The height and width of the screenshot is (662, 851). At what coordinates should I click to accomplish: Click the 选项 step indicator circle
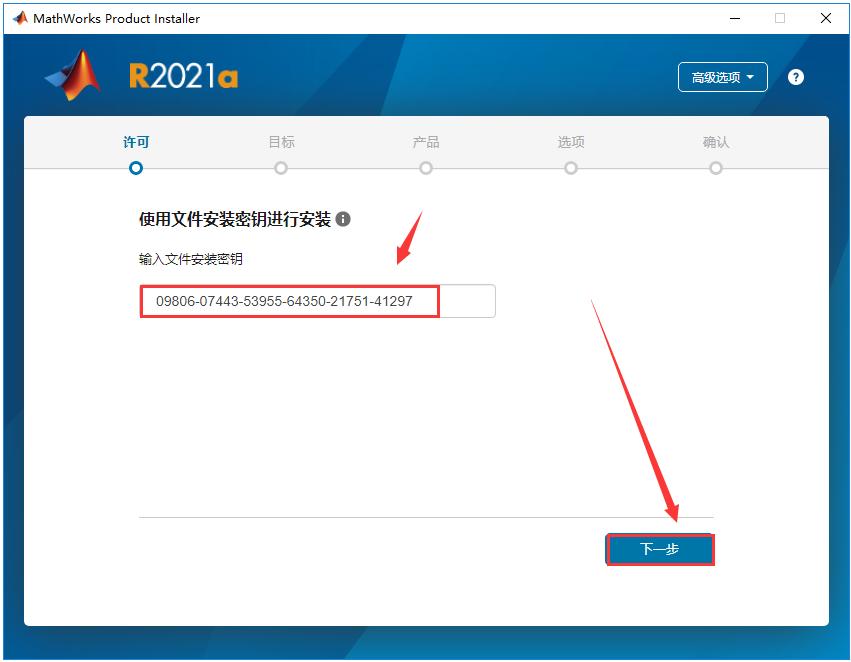pyautogui.click(x=570, y=168)
